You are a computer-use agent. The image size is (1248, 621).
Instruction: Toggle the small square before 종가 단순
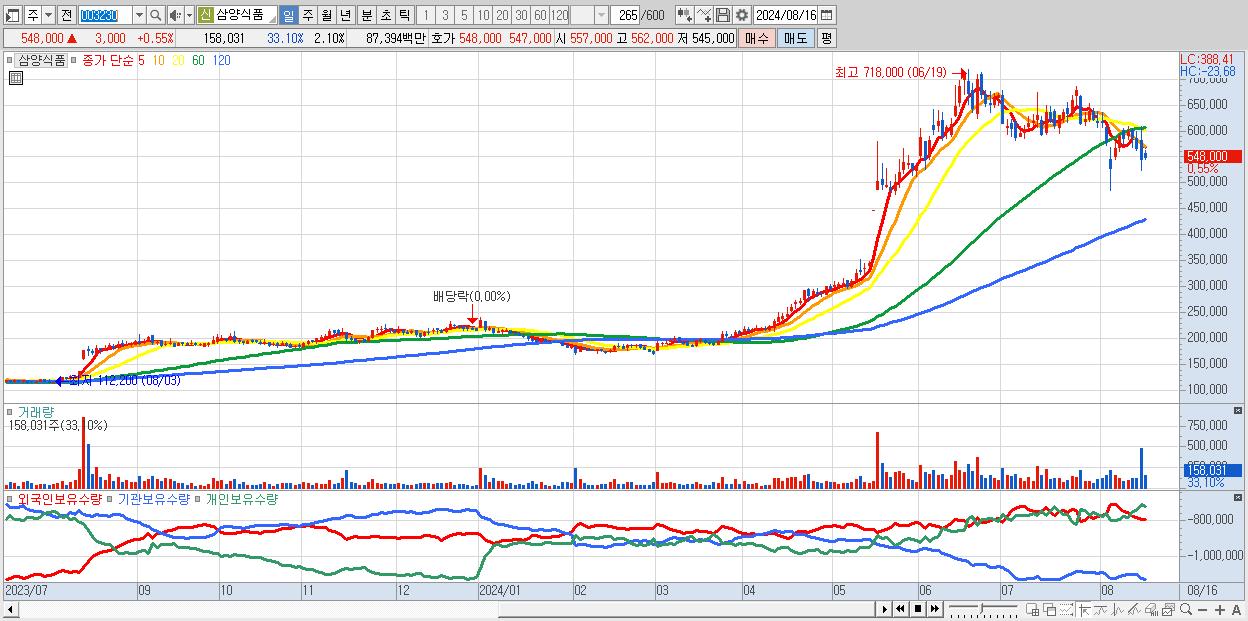pos(75,61)
